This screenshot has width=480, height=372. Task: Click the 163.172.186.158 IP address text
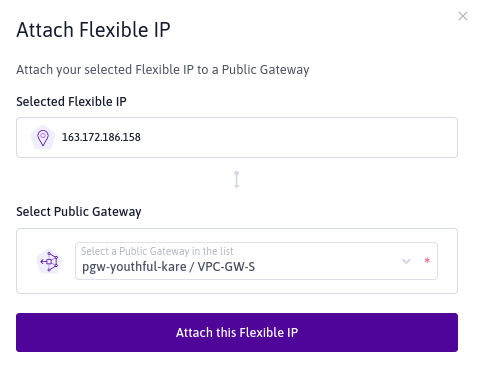coord(101,137)
